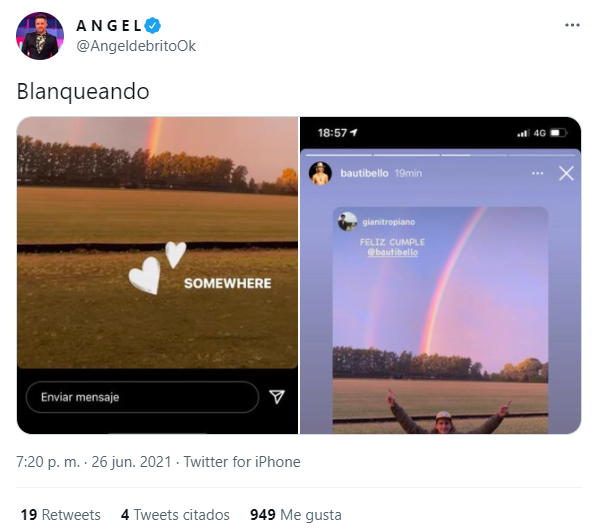Tap the send arrow icon beside Enviar mensaje
This screenshot has height=531, width=596.
[277, 396]
